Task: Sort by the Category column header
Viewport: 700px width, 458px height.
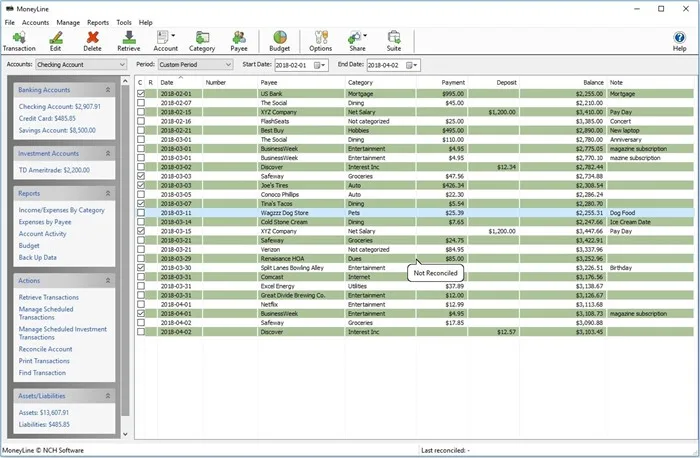Action: tap(380, 83)
